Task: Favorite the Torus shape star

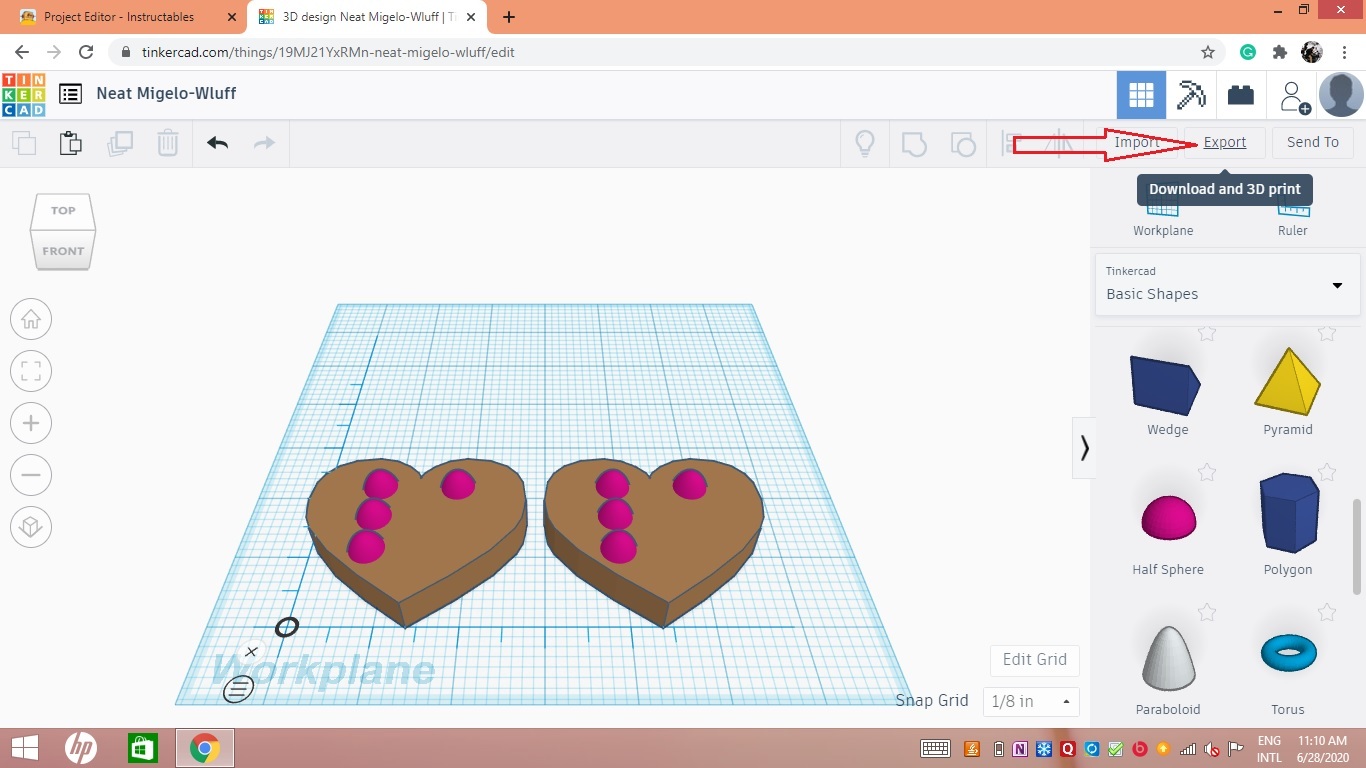Action: click(1327, 612)
